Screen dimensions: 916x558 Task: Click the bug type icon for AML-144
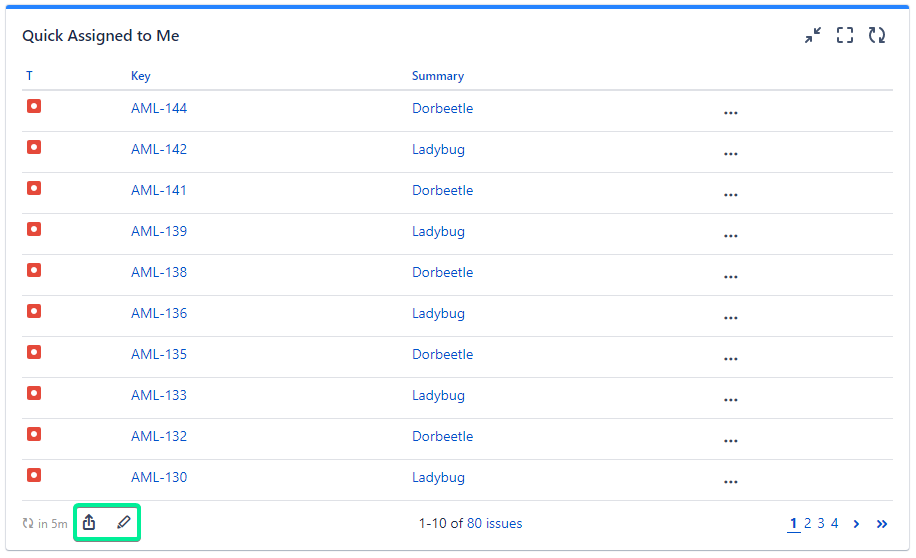[x=34, y=106]
